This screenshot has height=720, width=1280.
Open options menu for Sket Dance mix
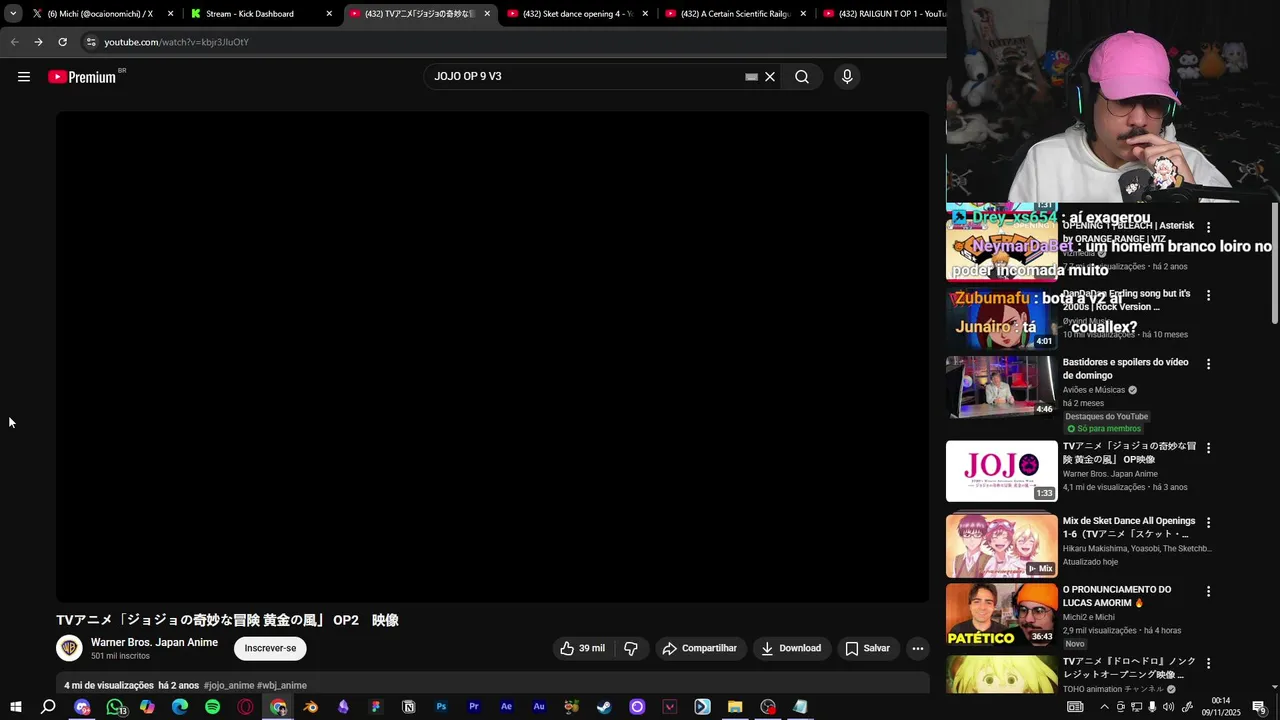[1208, 523]
